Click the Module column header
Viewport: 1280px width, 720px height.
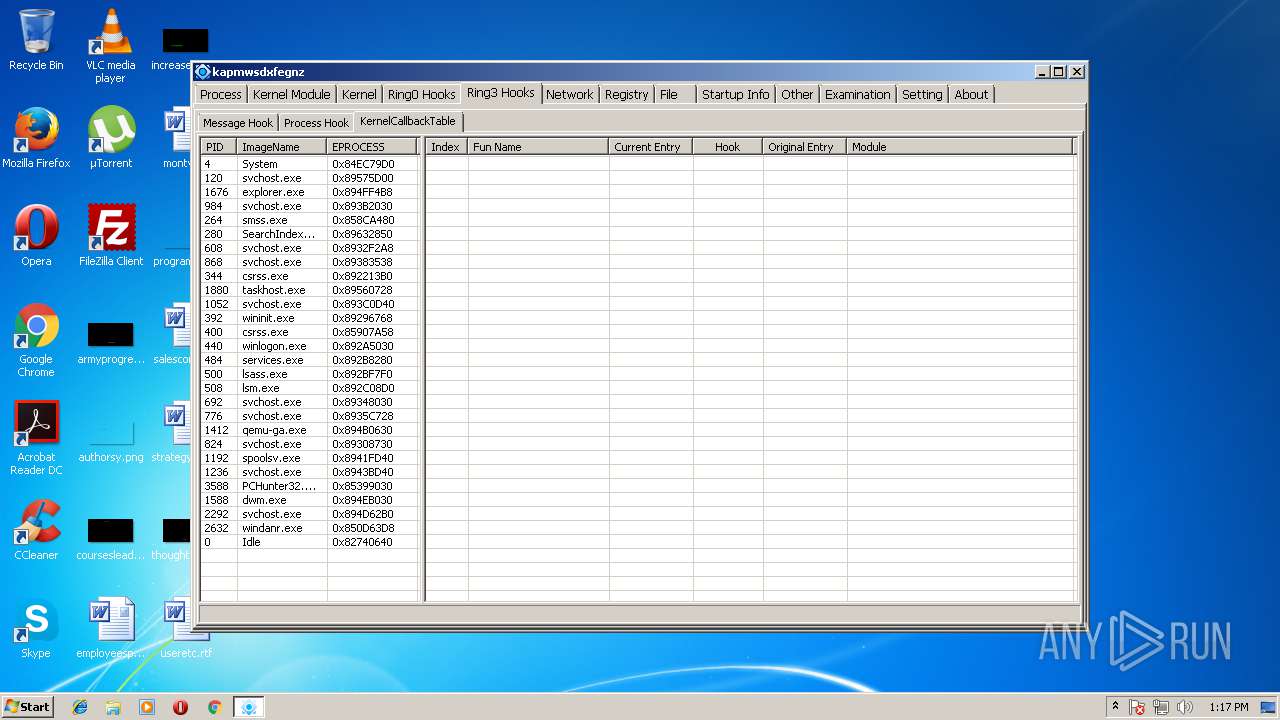pos(960,146)
